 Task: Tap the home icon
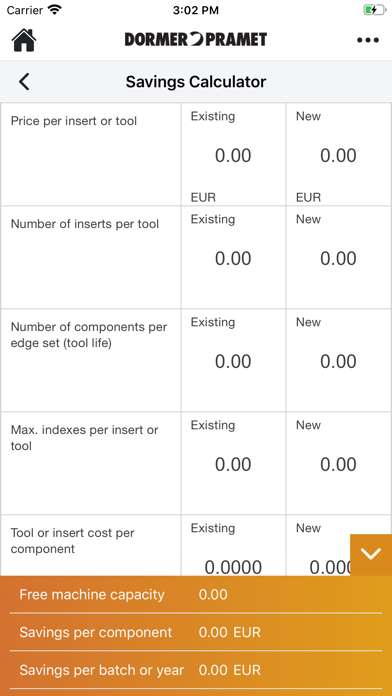(x=24, y=40)
